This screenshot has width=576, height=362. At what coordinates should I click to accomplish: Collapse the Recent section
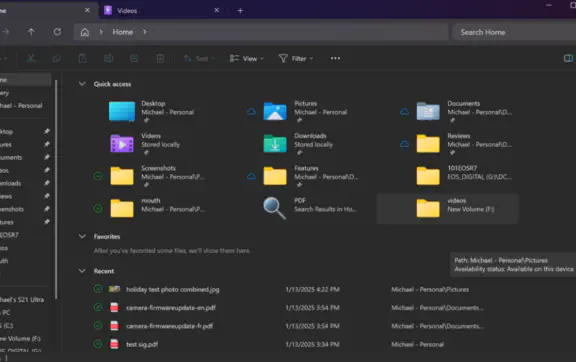click(x=82, y=271)
